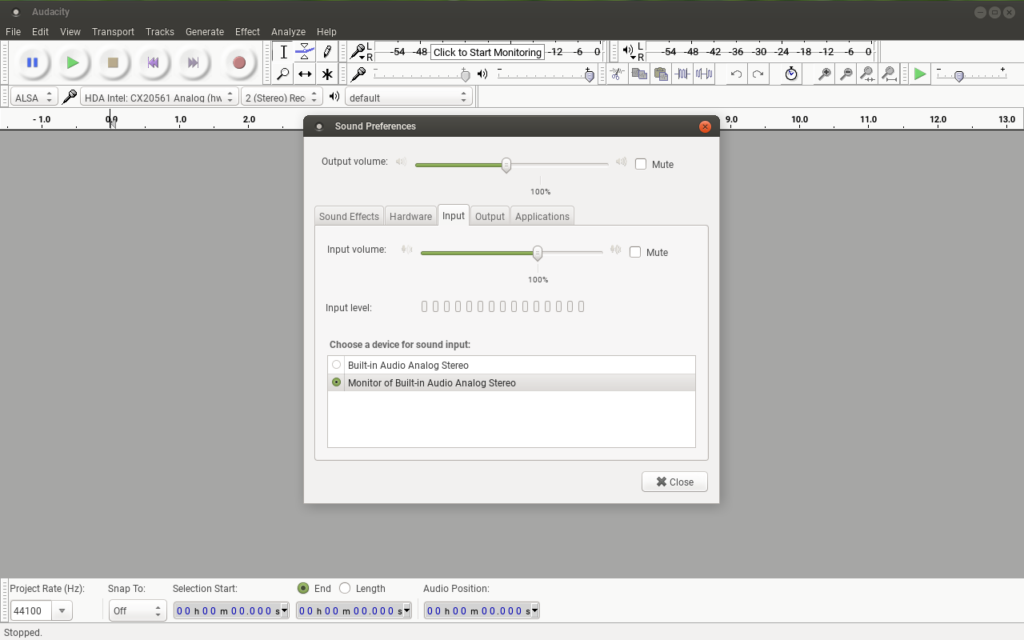Select the Envelope tool

coord(305,52)
